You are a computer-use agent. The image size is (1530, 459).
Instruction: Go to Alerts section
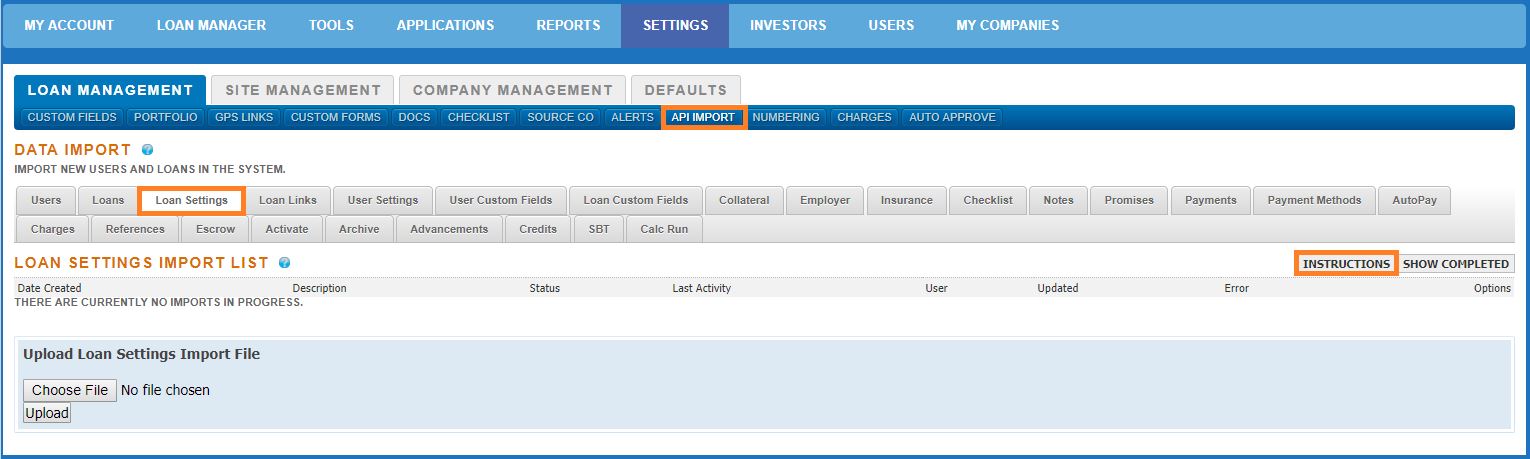click(x=632, y=117)
